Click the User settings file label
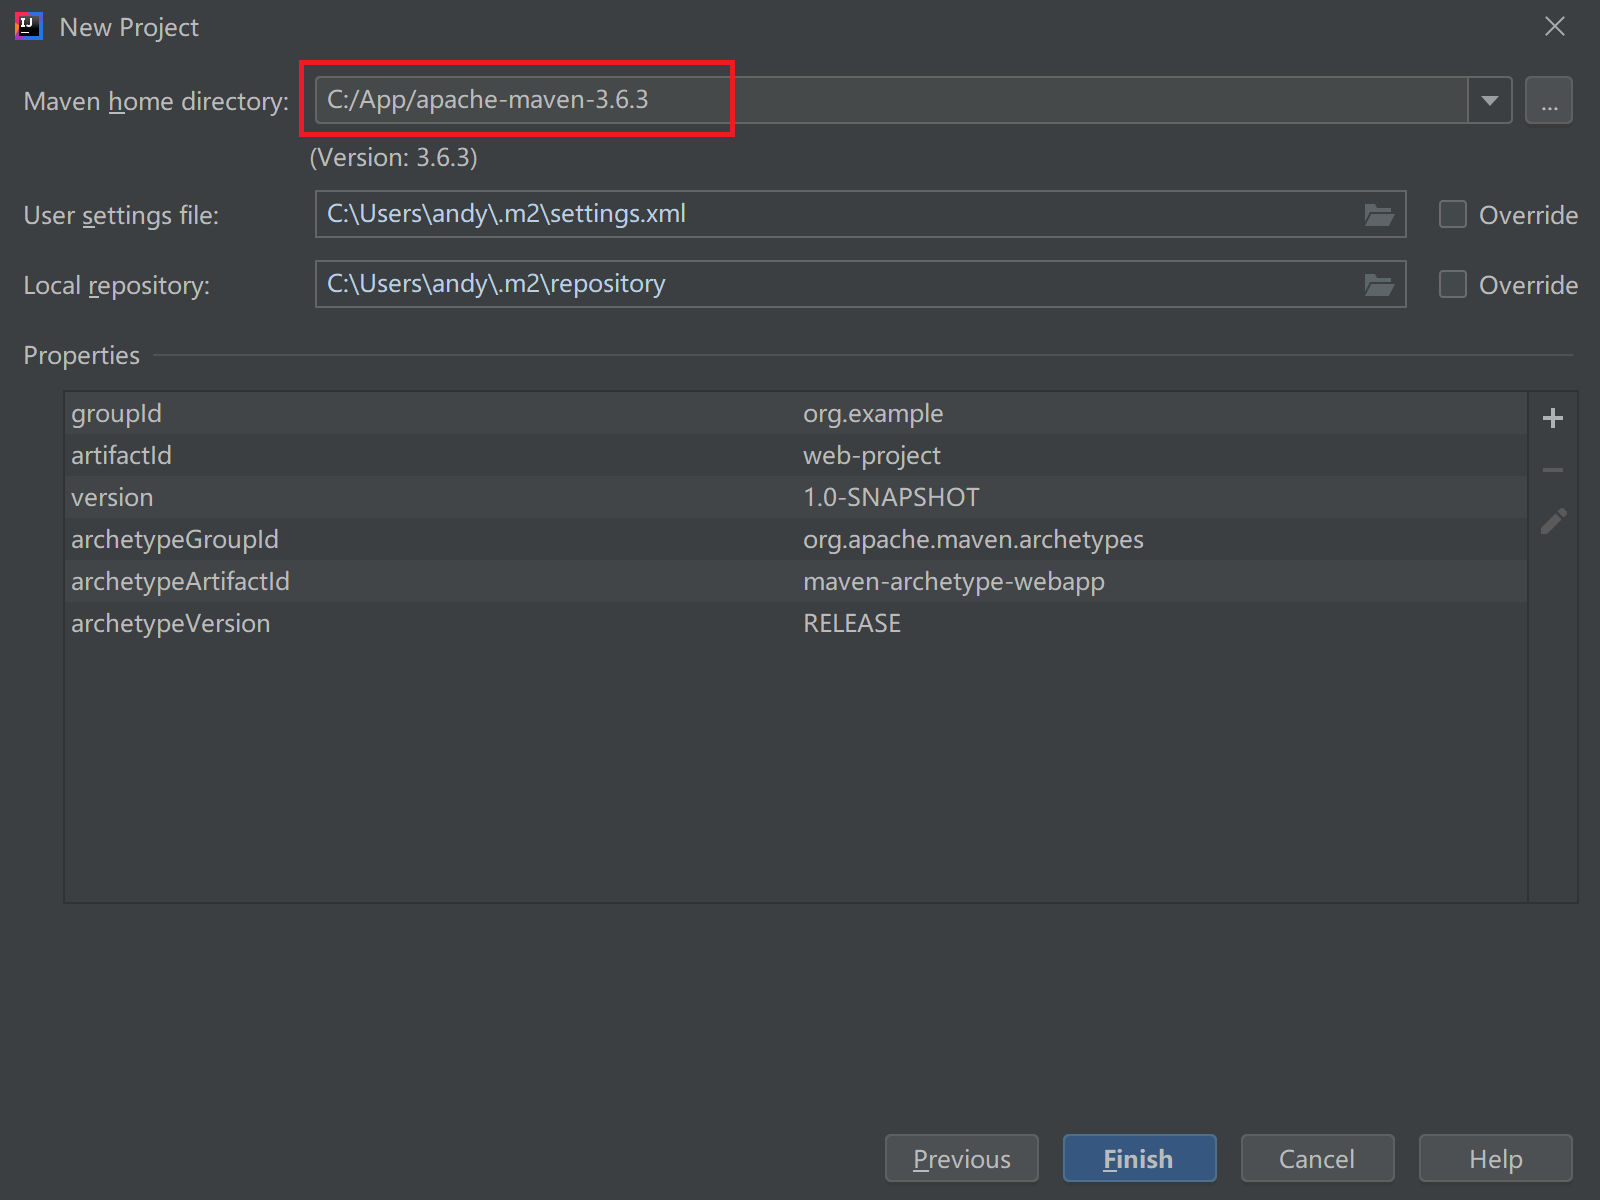 [121, 215]
